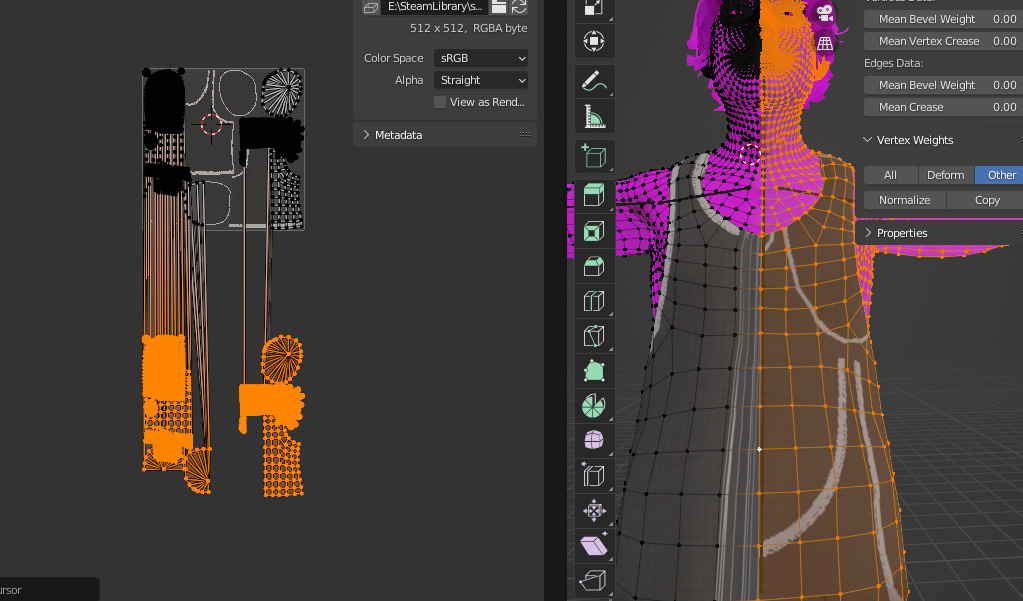Adjust the Mean Crease value slider

tap(943, 107)
